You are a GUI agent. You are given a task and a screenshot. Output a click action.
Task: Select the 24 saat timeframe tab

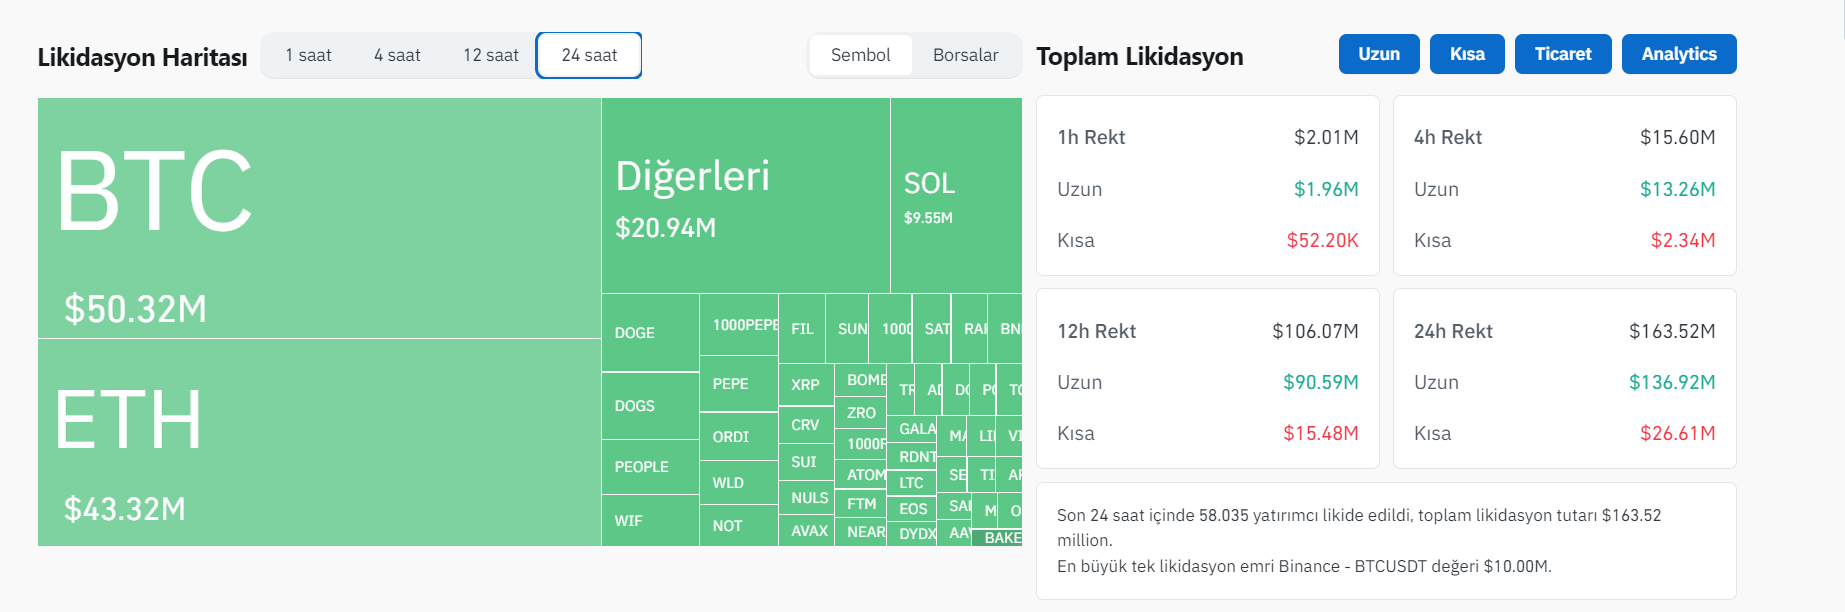(x=589, y=55)
